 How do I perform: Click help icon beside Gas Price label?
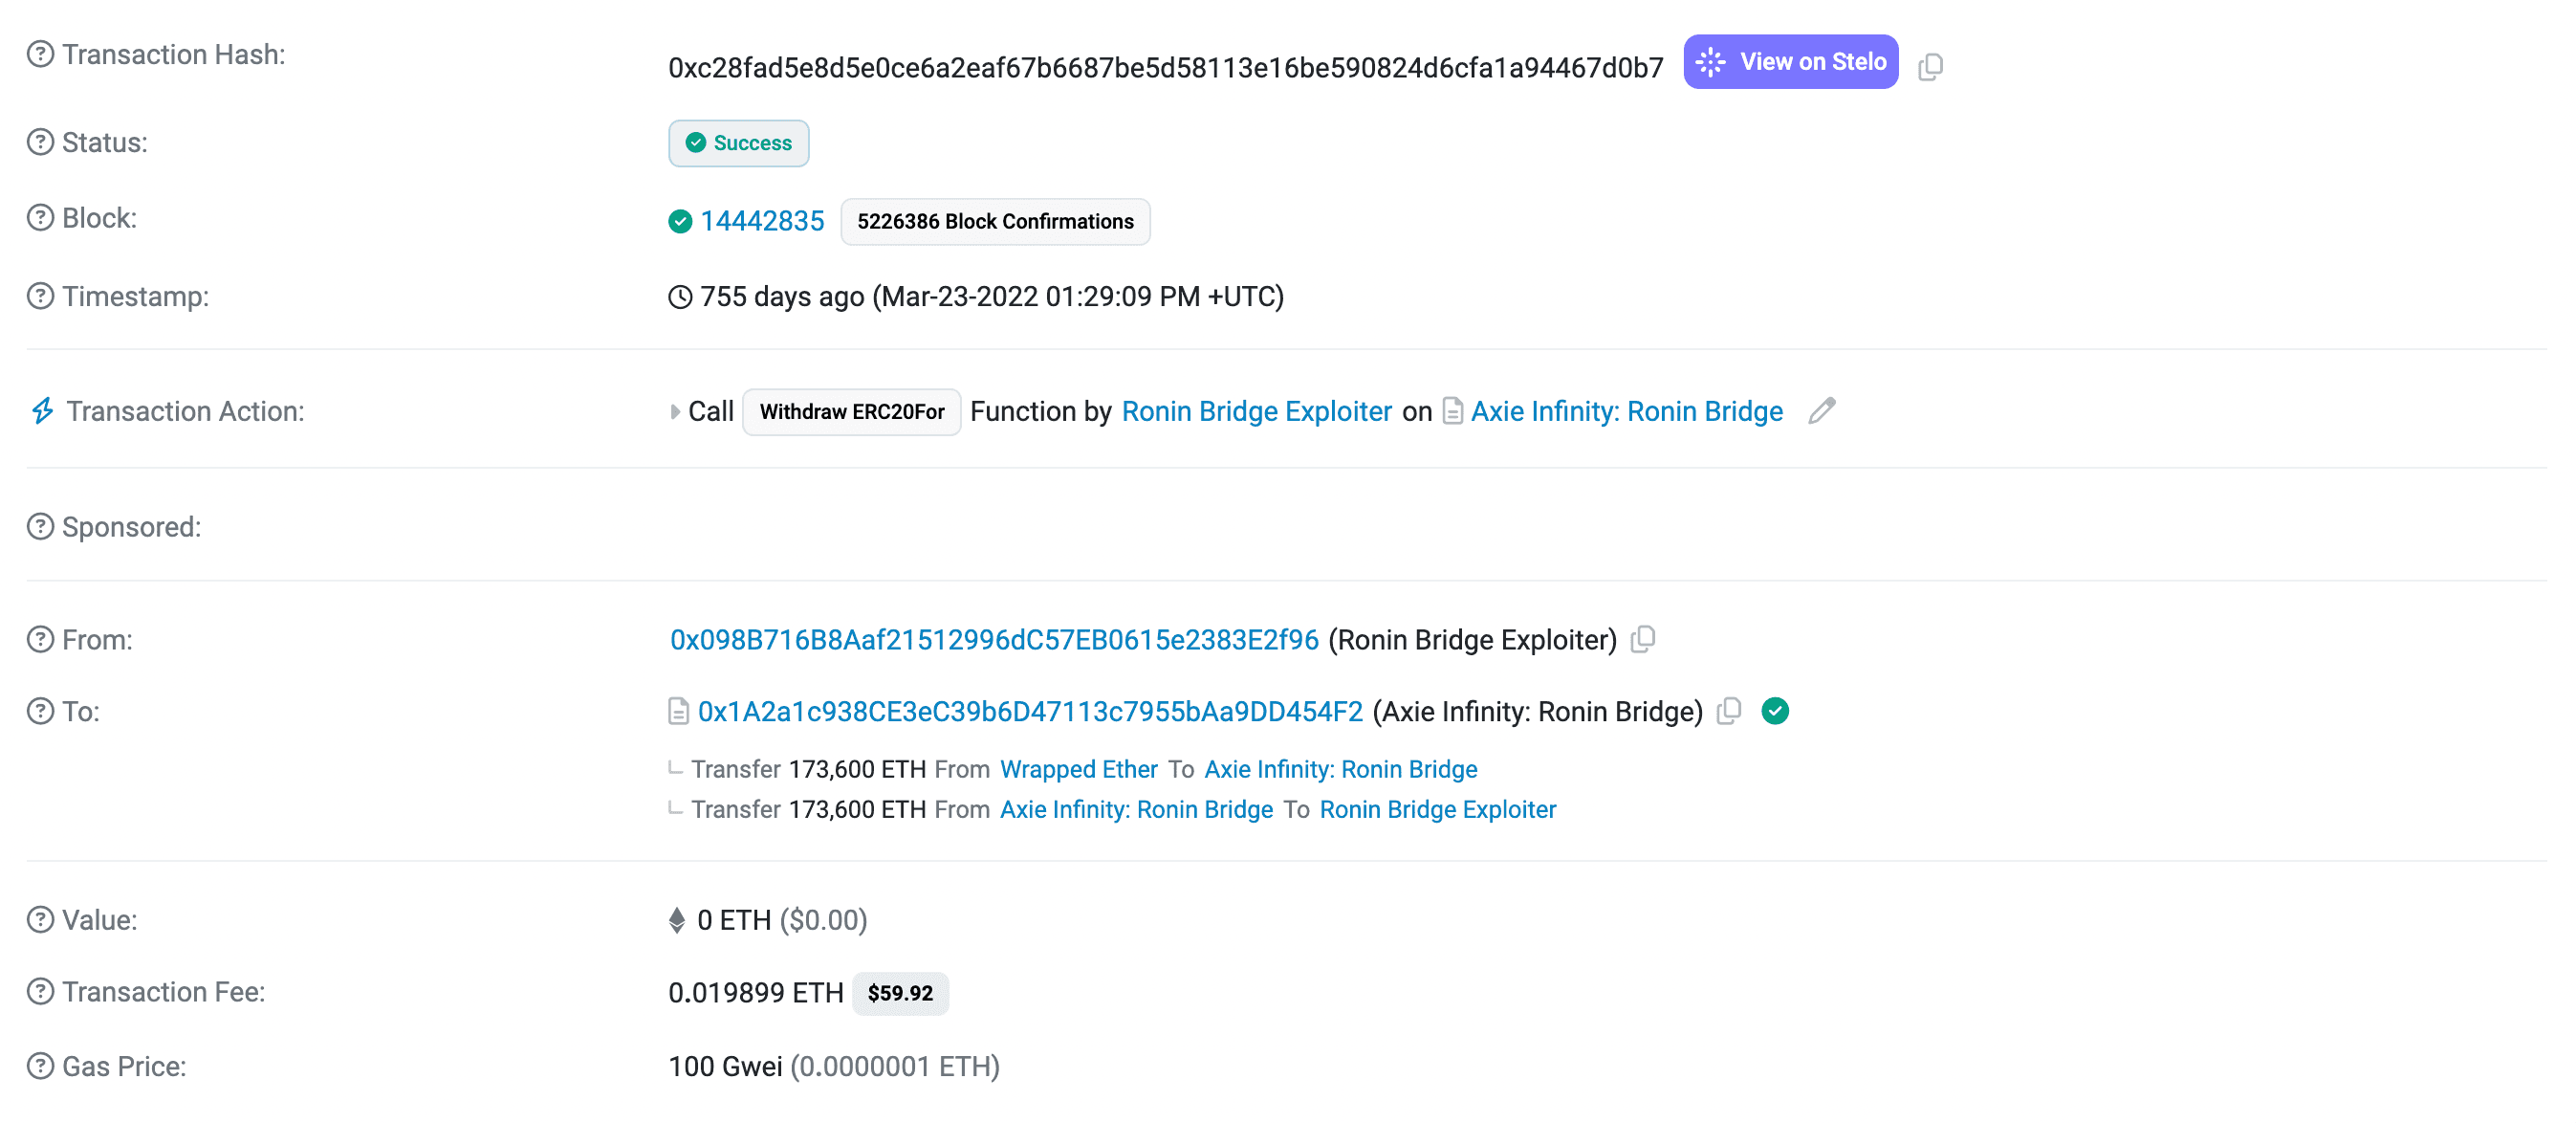pyautogui.click(x=40, y=1066)
